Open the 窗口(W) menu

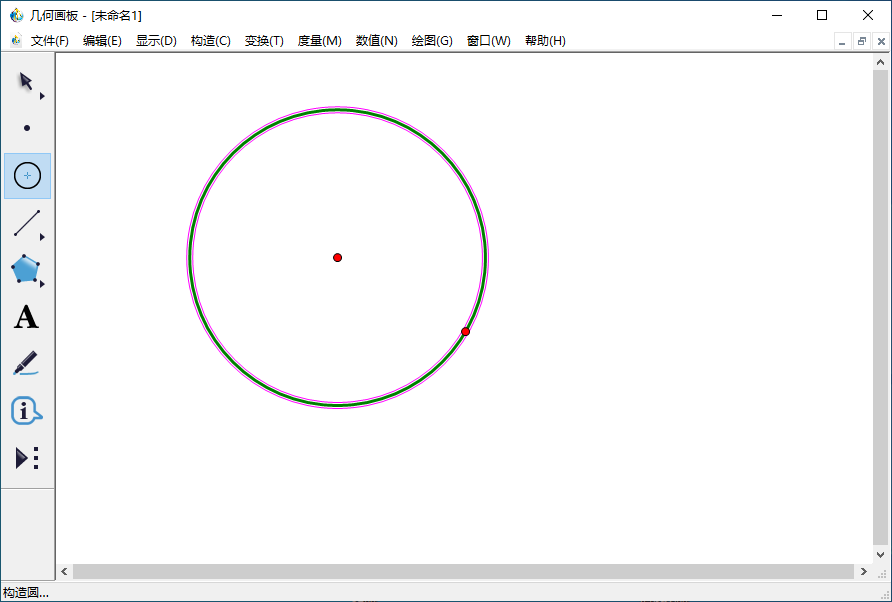click(488, 41)
